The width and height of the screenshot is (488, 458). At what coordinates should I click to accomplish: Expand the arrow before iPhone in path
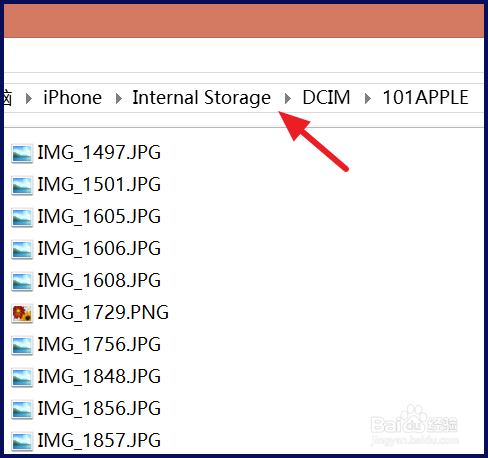tap(29, 98)
